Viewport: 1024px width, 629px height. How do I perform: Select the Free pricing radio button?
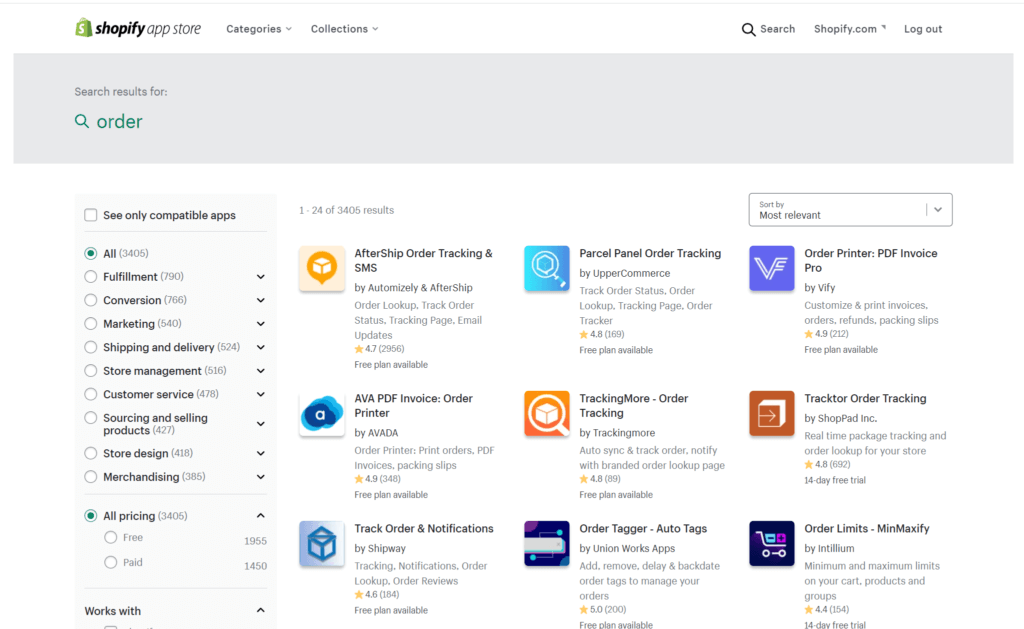111,538
